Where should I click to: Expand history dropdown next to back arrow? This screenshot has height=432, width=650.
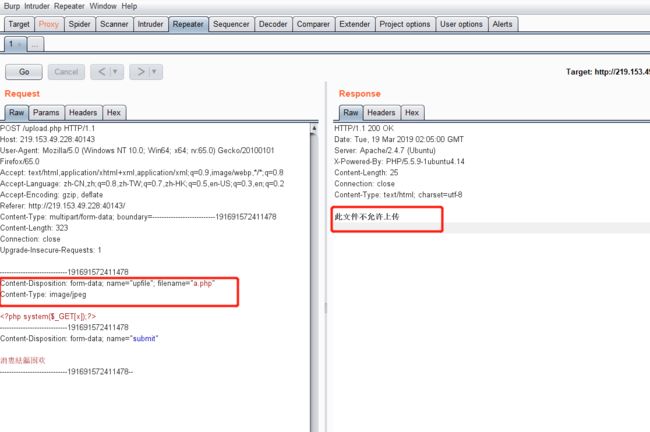tap(116, 72)
